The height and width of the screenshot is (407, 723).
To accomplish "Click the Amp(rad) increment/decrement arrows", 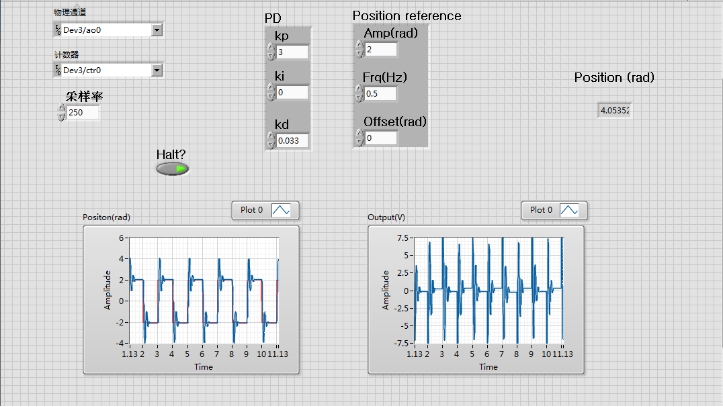I will click(360, 49).
